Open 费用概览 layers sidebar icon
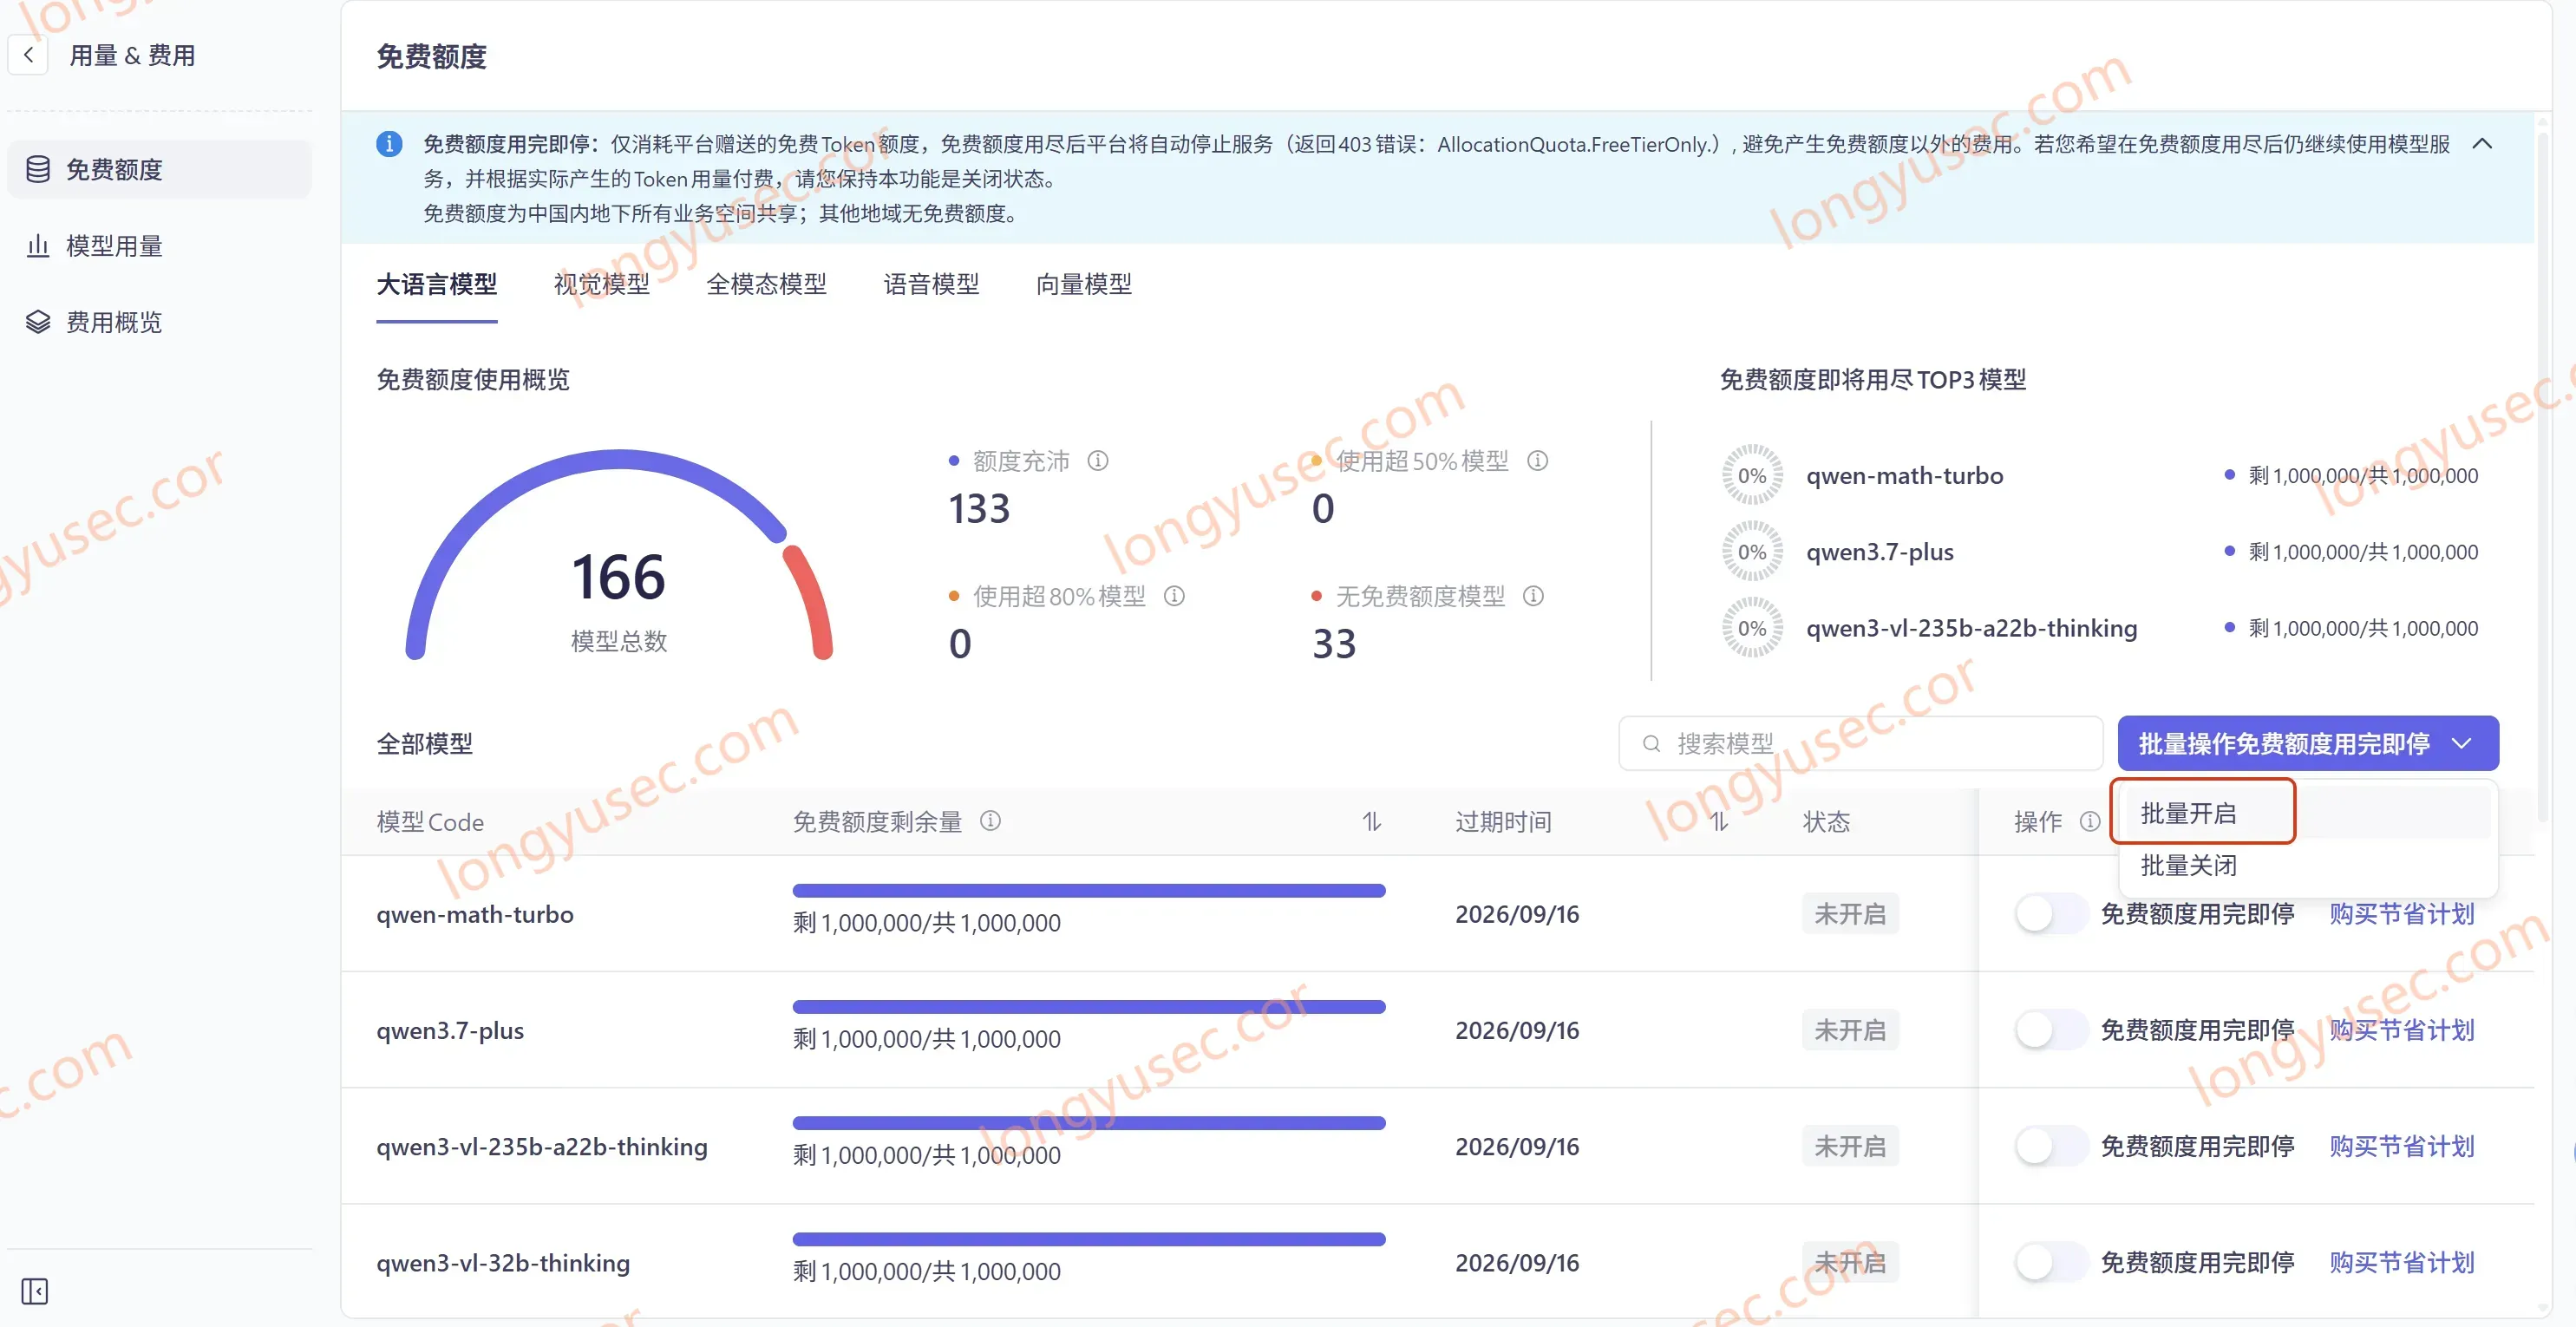2576x1327 pixels. click(x=38, y=322)
